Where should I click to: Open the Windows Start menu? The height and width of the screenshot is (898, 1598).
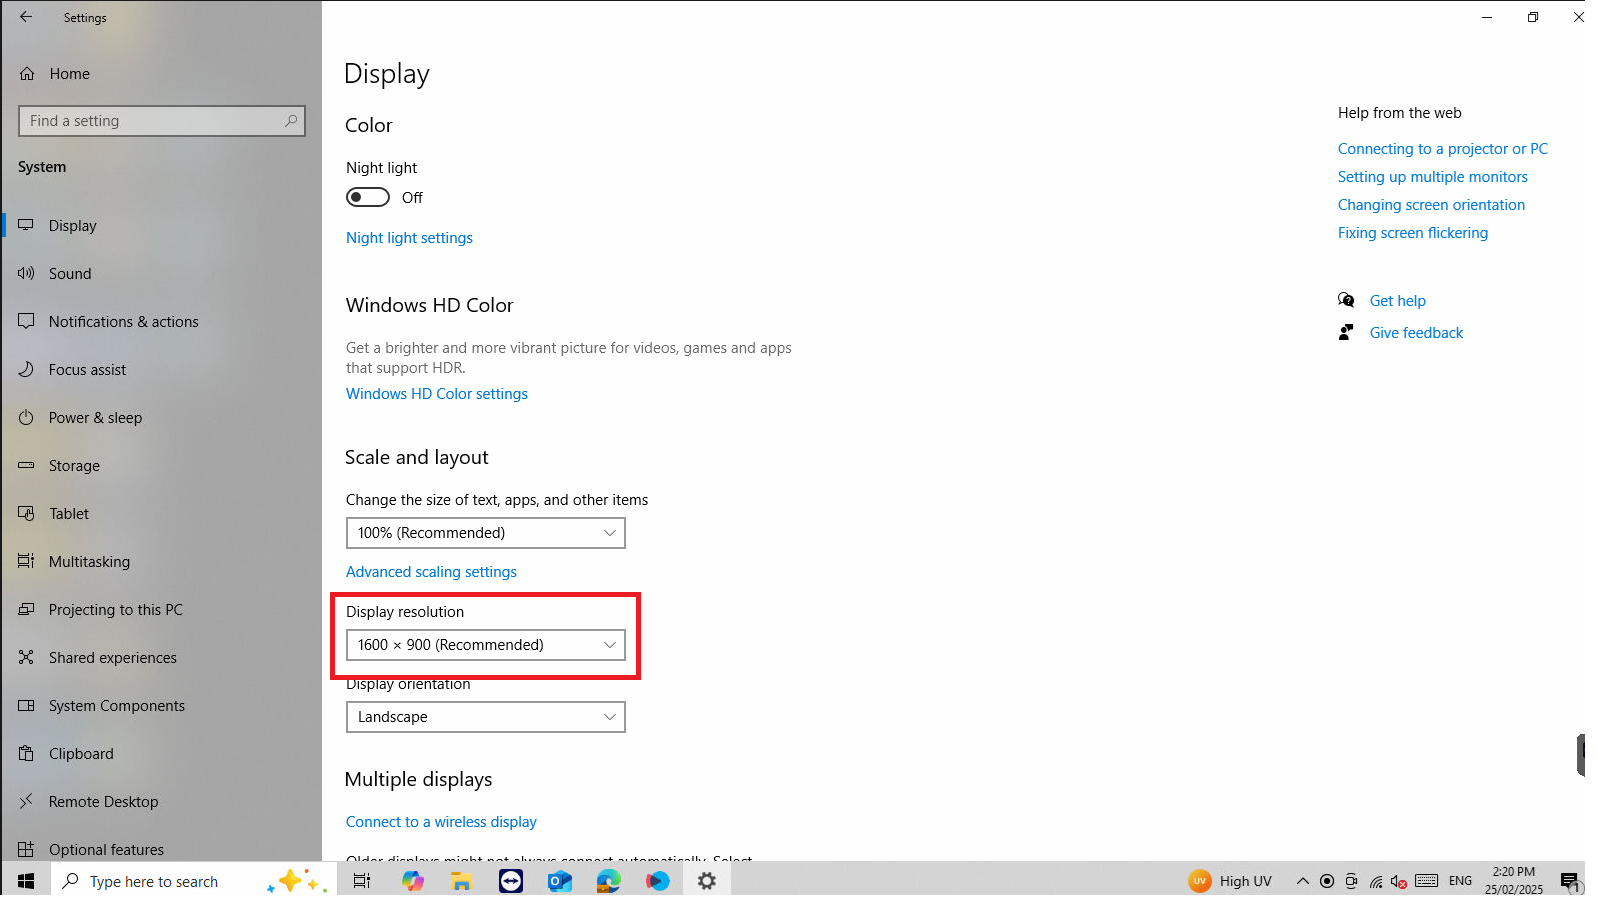pyautogui.click(x=26, y=881)
